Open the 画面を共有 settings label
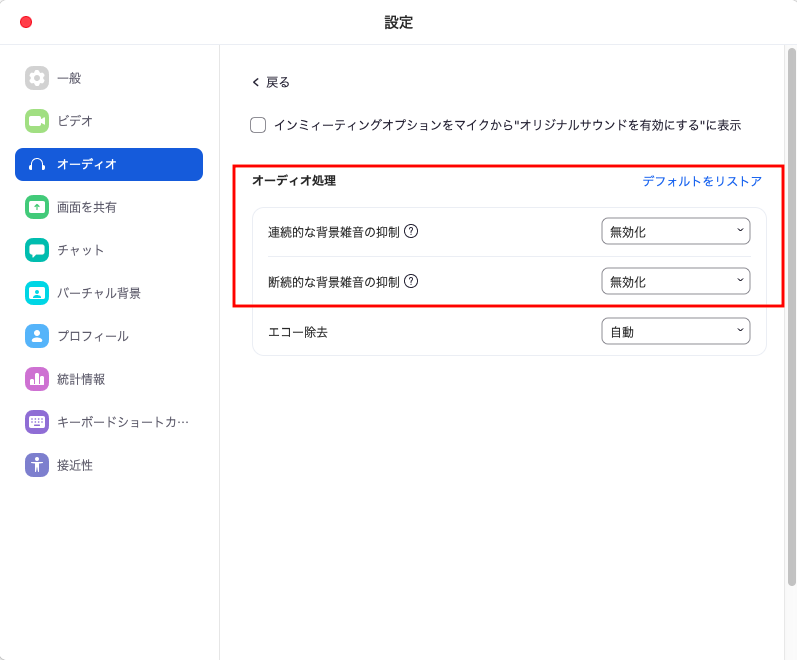797x660 pixels. 87,207
